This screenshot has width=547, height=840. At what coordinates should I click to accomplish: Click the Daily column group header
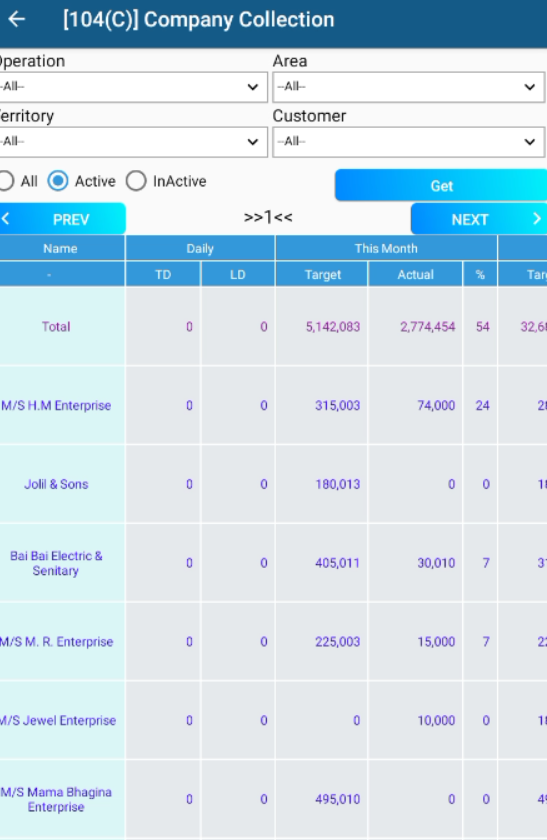(200, 249)
